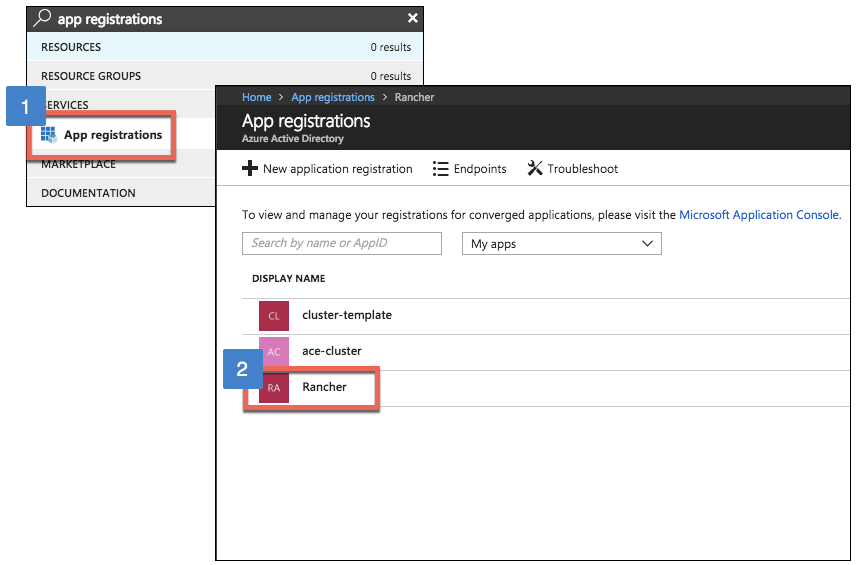Open the Microsoft Application Console link

pyautogui.click(x=759, y=215)
